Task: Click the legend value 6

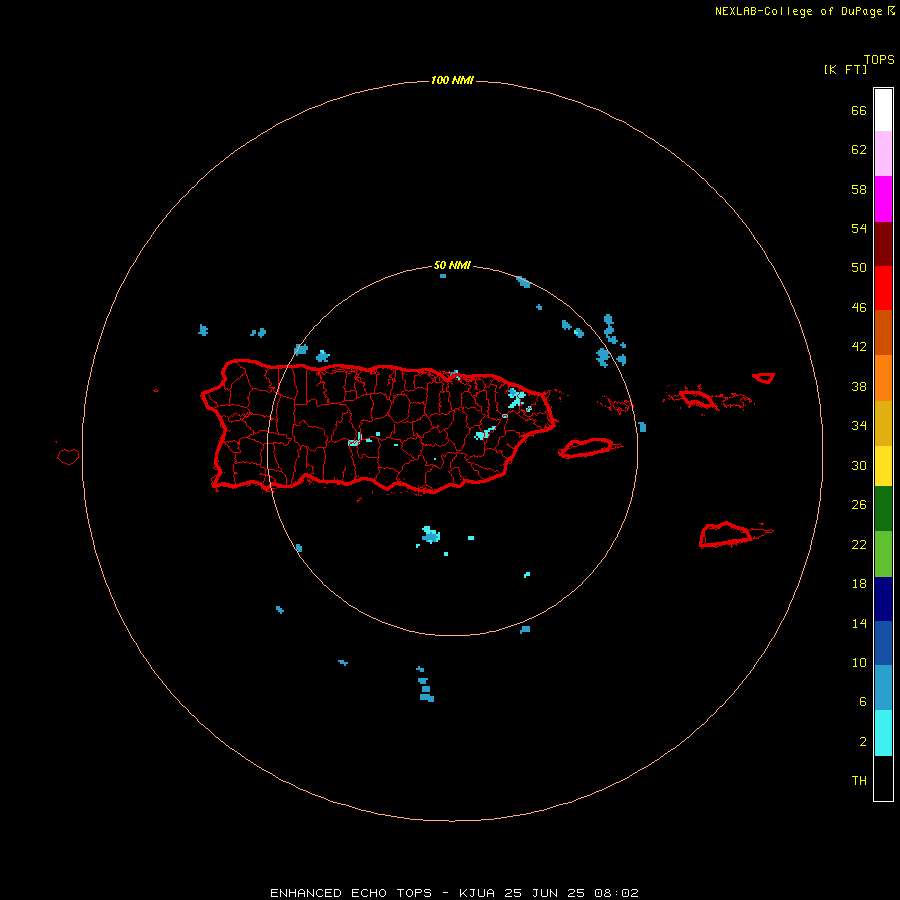Action: pyautogui.click(x=862, y=701)
